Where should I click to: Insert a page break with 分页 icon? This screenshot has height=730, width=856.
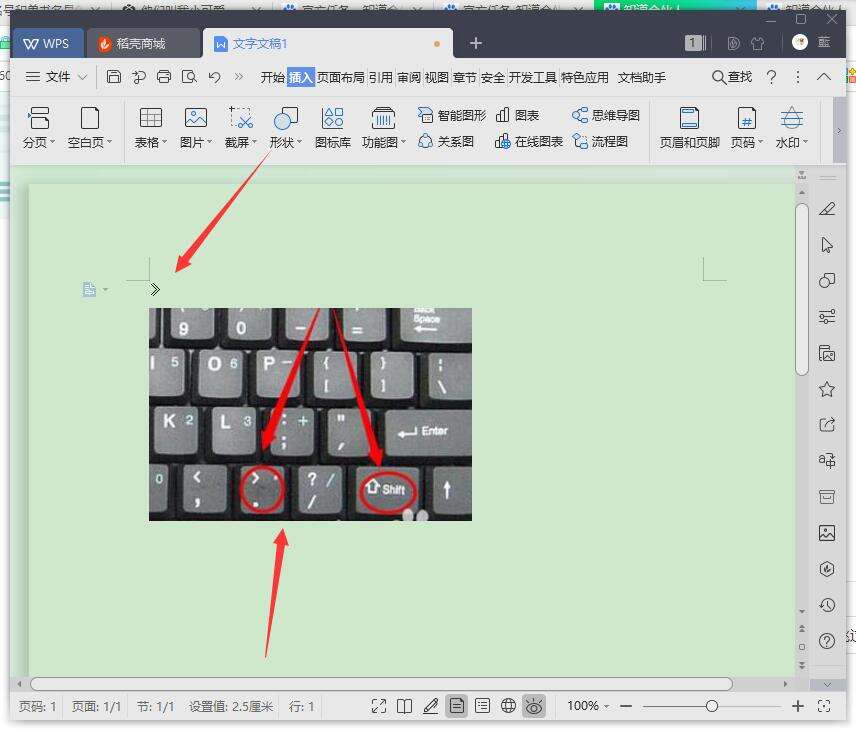pyautogui.click(x=39, y=127)
